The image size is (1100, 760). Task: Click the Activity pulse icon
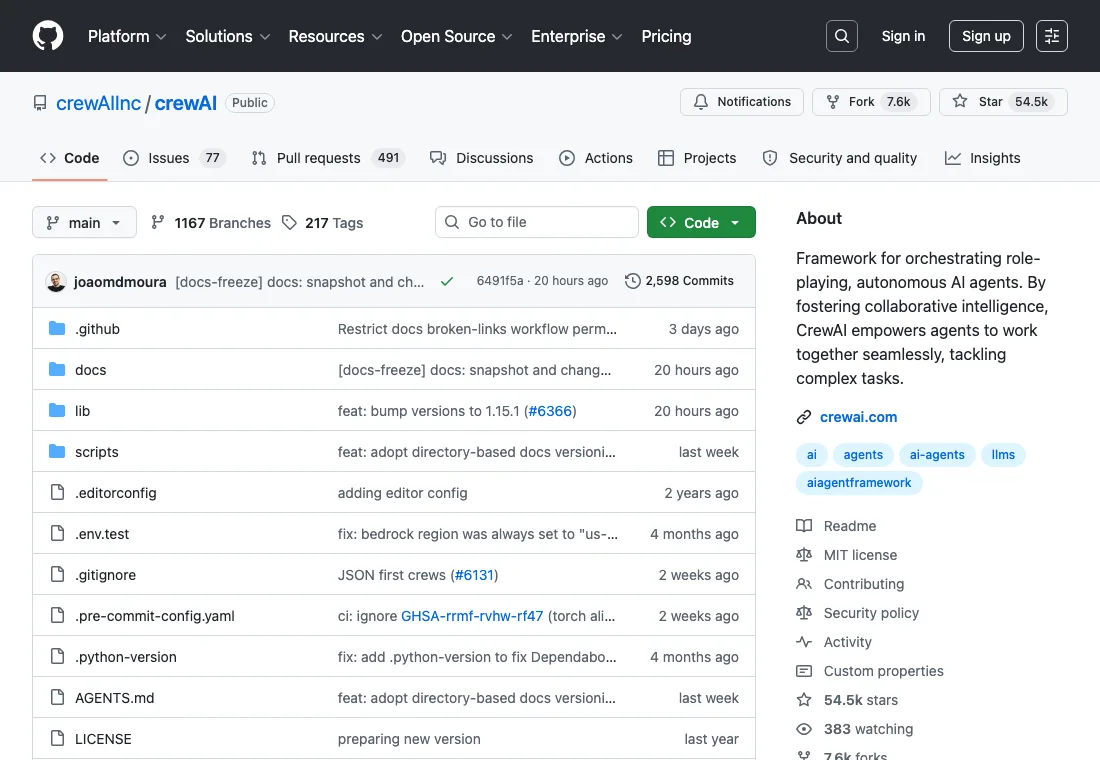coord(804,641)
